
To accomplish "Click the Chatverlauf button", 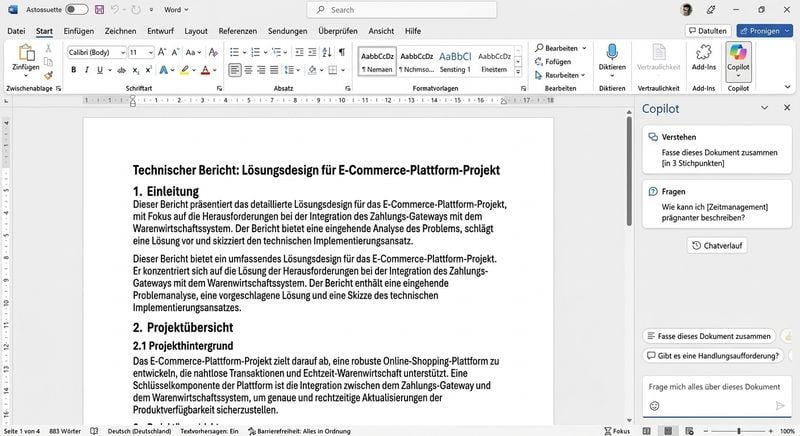I will click(x=717, y=245).
